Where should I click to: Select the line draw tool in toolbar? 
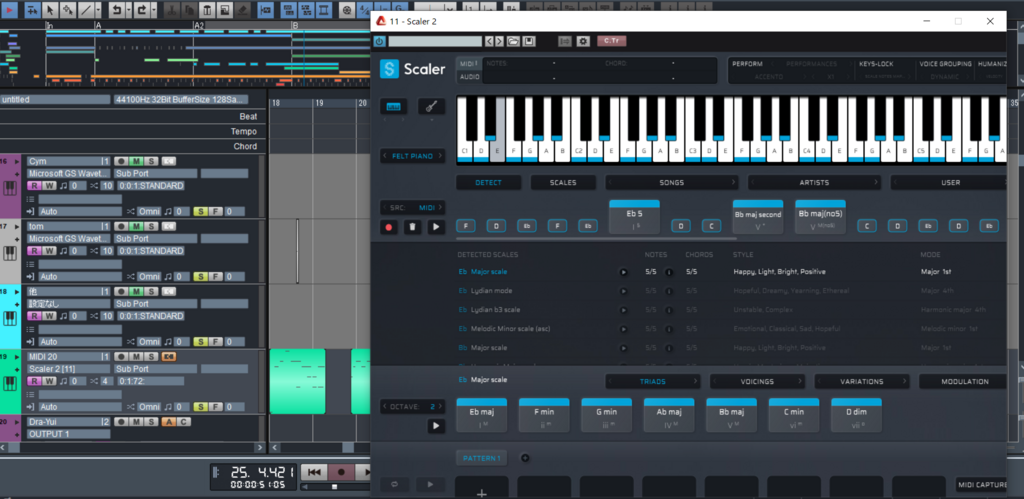pyautogui.click(x=85, y=10)
